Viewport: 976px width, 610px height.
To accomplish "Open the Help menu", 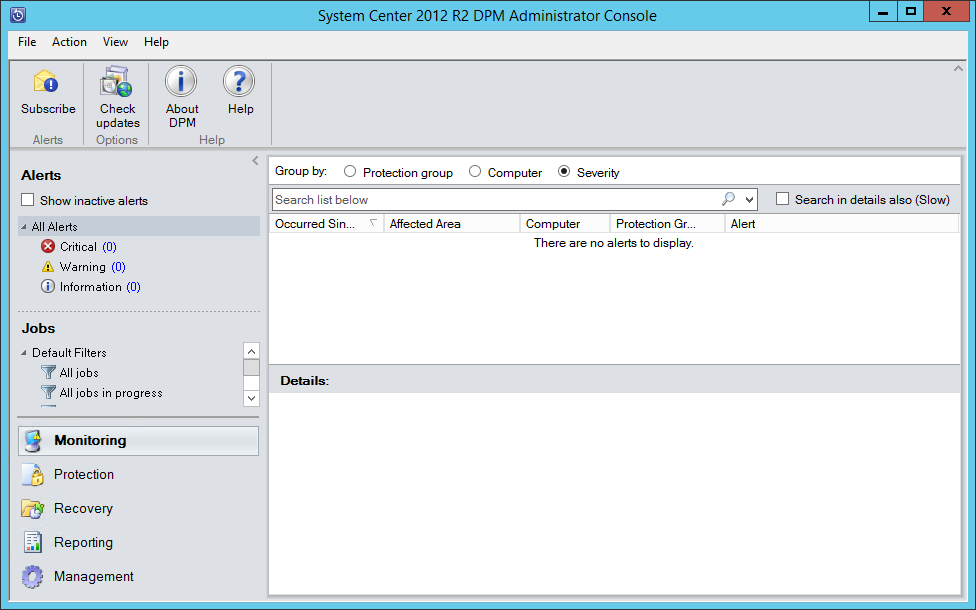I will [156, 42].
